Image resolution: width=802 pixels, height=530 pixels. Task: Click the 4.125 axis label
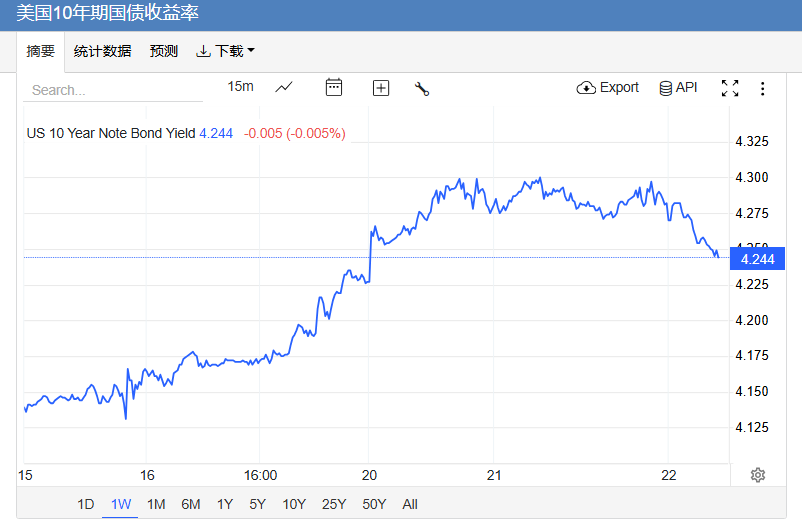pyautogui.click(x=751, y=427)
